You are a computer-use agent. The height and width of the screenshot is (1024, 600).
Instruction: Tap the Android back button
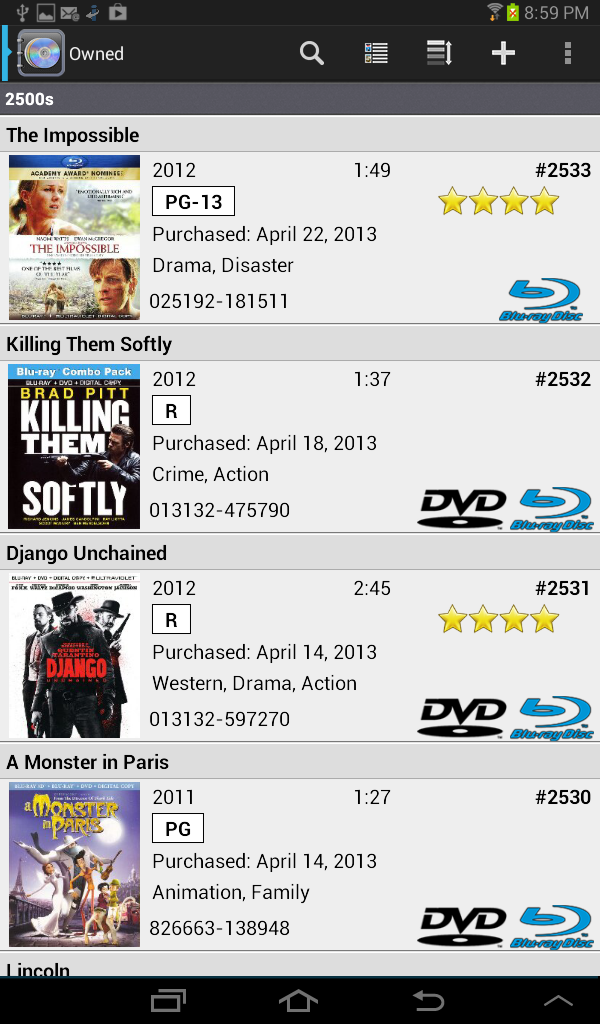click(x=429, y=1000)
